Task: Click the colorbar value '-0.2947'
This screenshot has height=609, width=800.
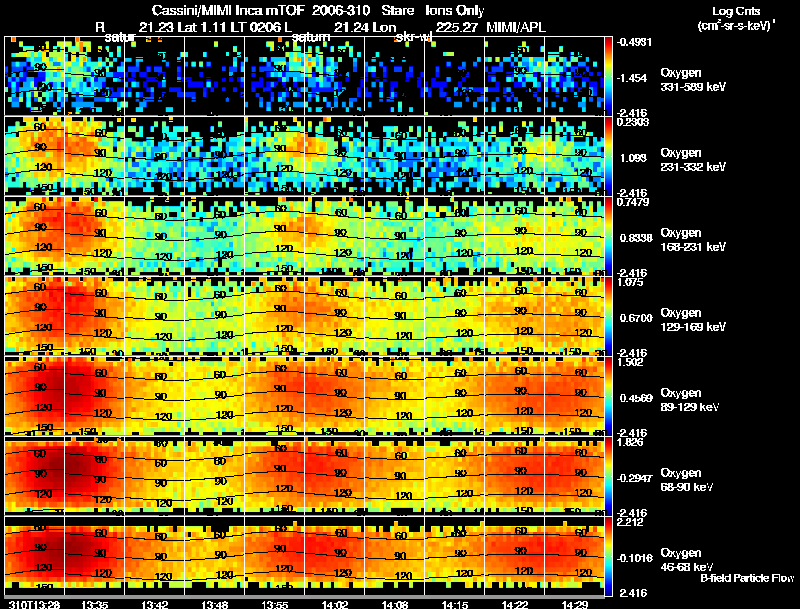Action: [634, 478]
